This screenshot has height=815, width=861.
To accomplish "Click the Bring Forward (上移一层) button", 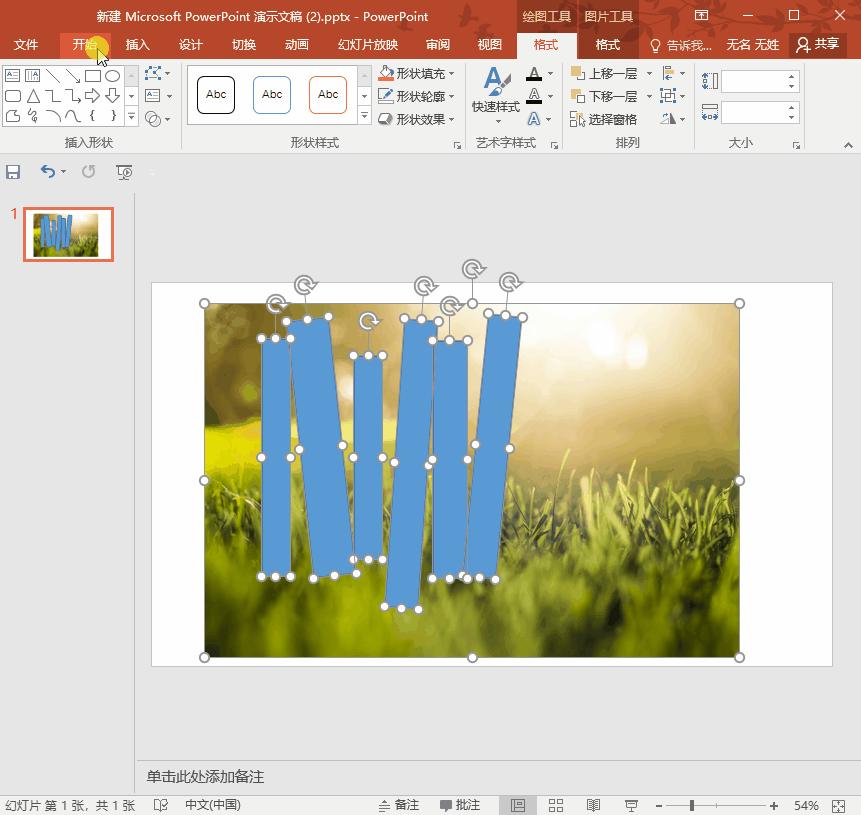I will pyautogui.click(x=605, y=74).
